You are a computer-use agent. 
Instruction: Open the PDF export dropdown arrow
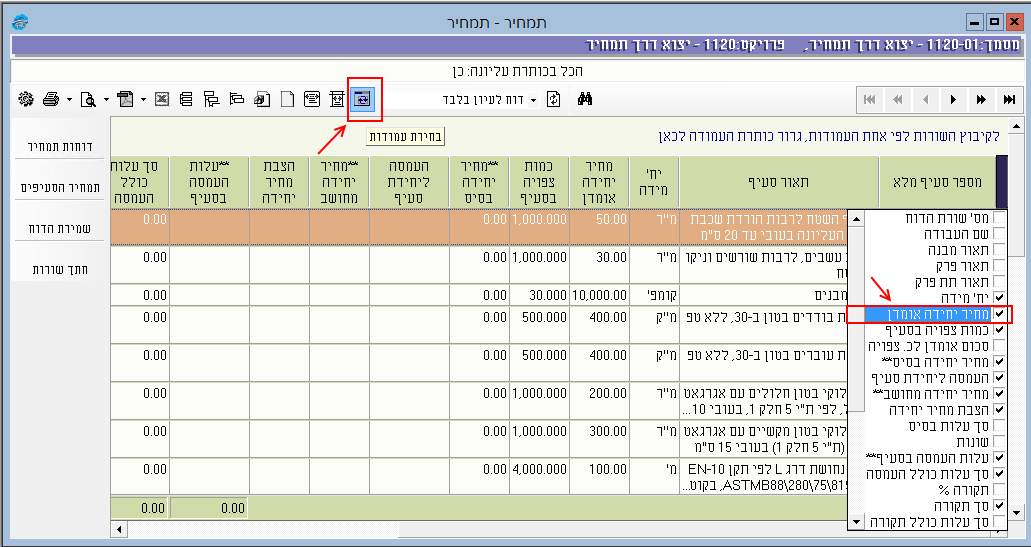click(143, 100)
